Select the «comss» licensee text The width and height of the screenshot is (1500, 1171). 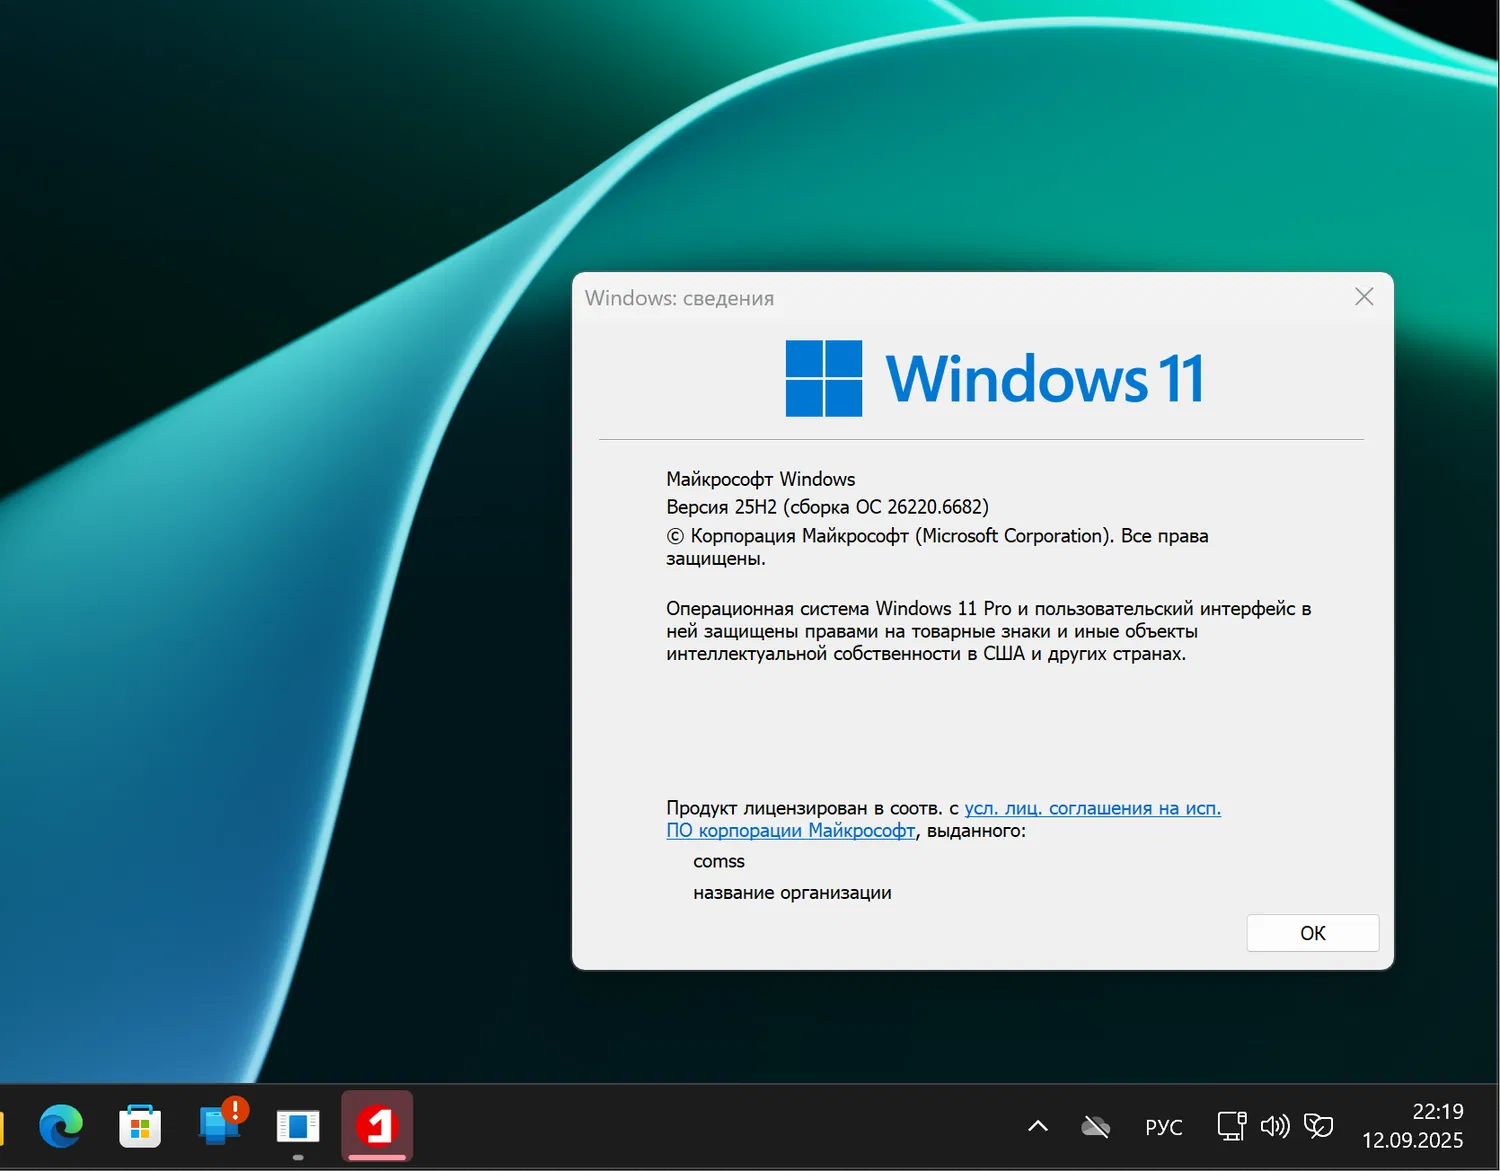coord(718,861)
